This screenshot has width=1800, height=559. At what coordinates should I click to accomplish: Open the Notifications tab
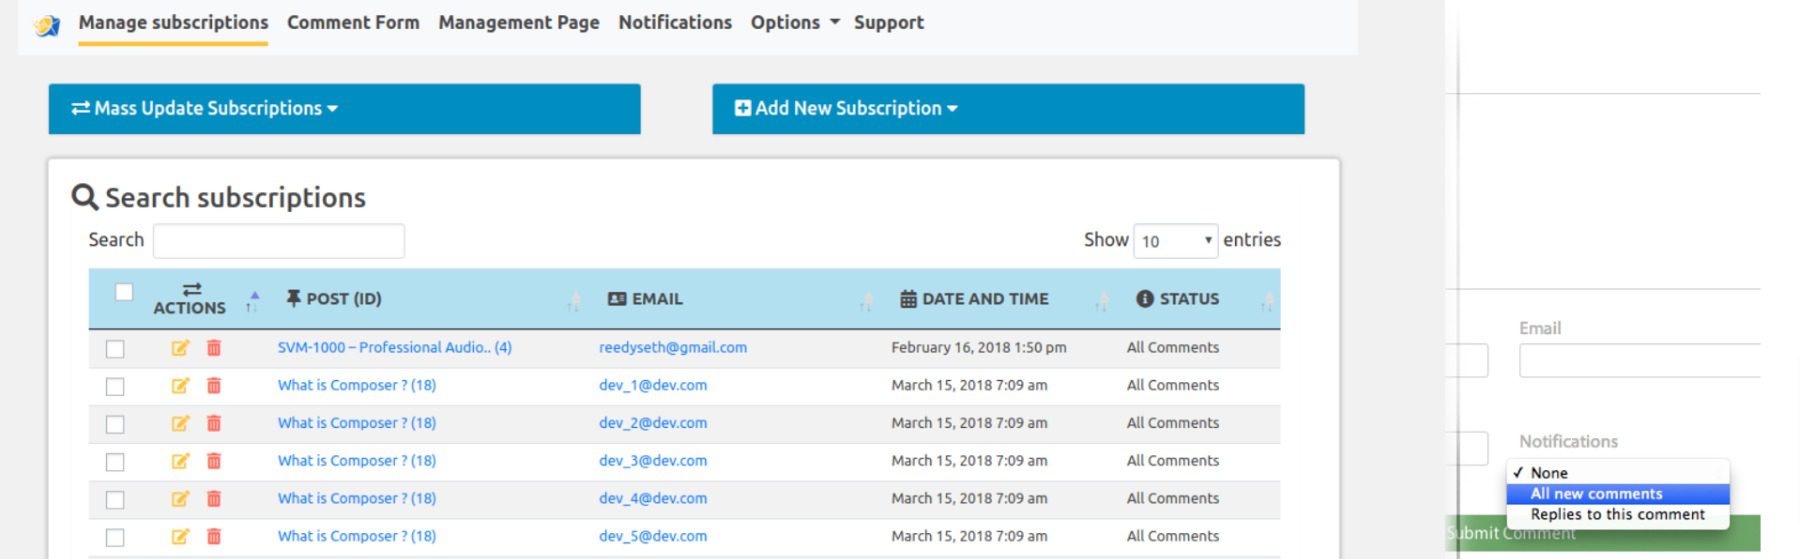[x=675, y=22]
